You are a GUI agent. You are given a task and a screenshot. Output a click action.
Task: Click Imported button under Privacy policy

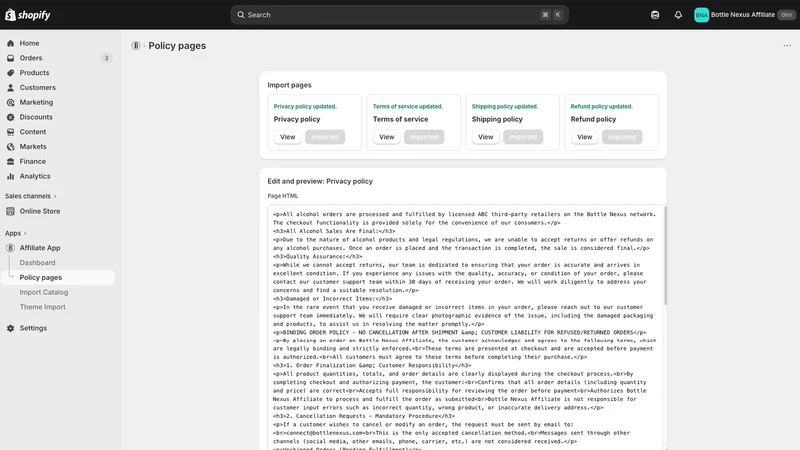[325, 137]
